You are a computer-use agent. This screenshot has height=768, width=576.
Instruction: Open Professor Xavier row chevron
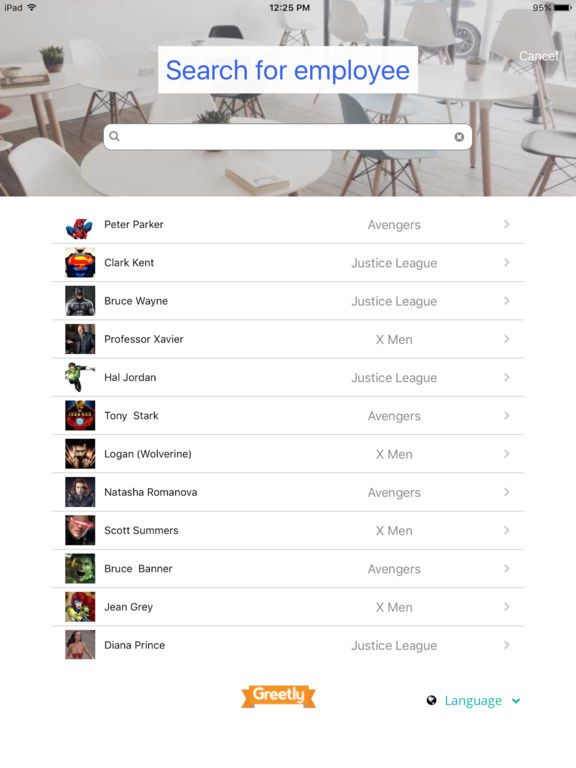coord(507,339)
